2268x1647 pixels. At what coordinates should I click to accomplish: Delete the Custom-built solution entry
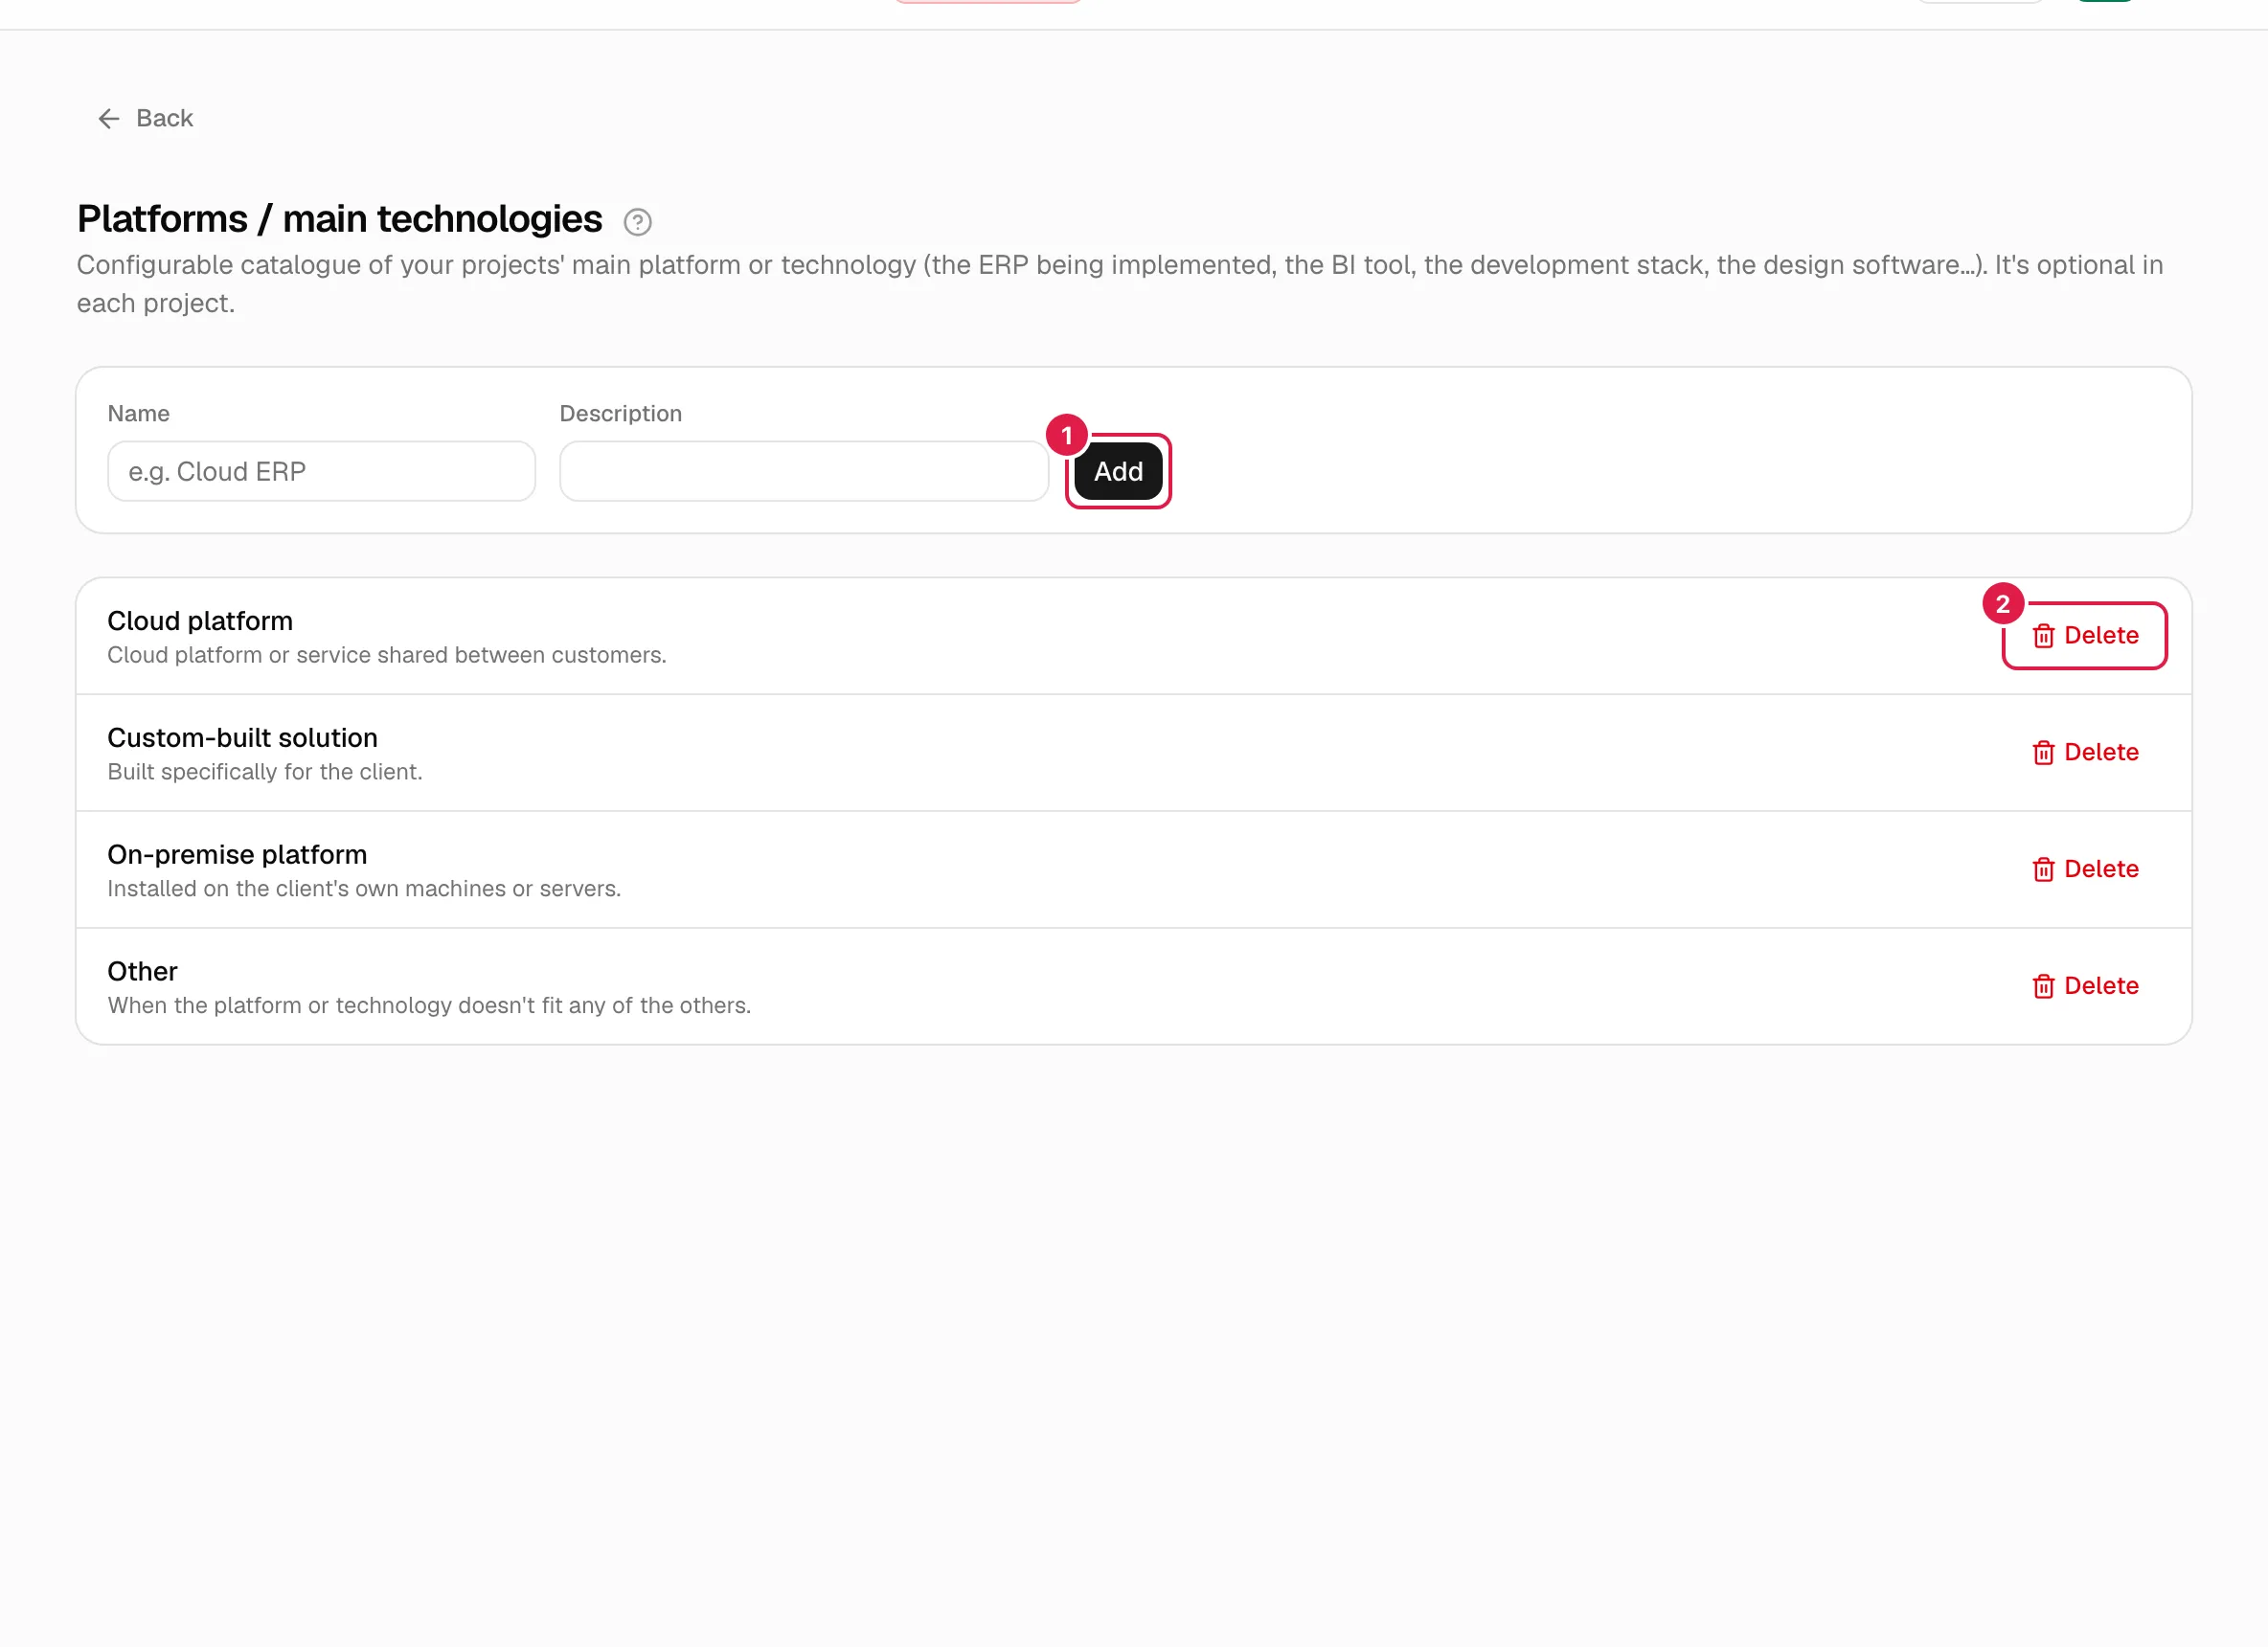(2085, 753)
